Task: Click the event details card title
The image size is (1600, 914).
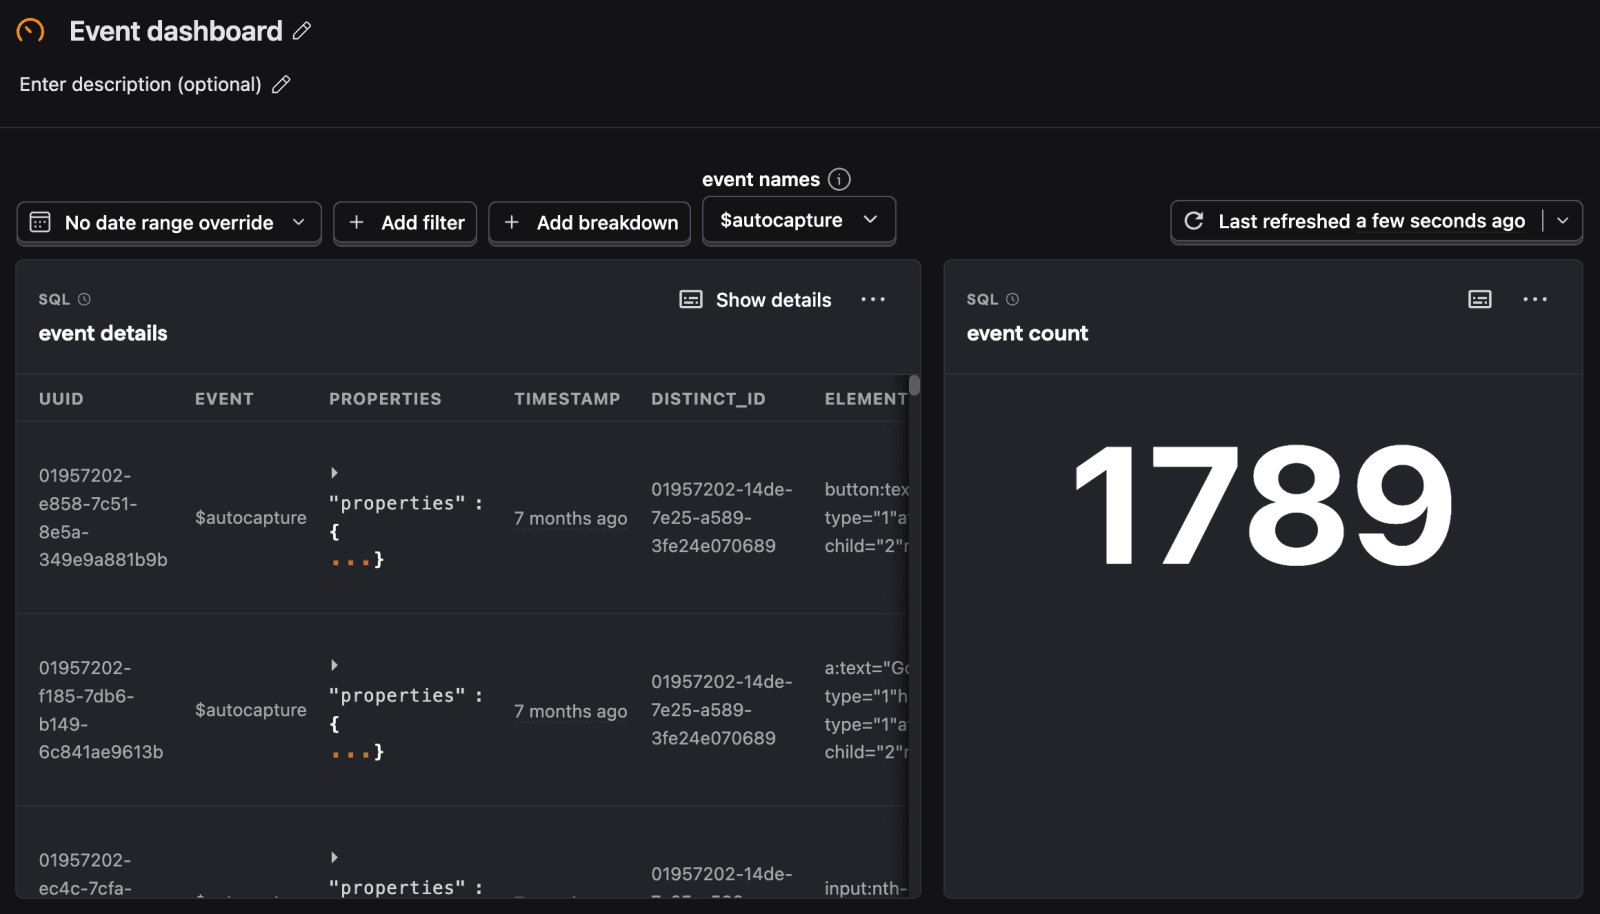Action: pos(103,333)
